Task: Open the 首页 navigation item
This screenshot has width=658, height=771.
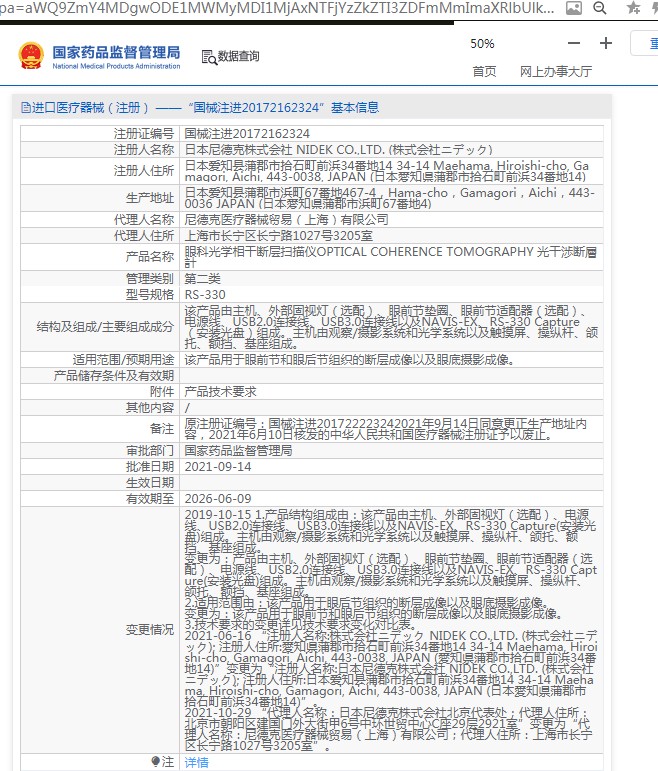Action: (x=484, y=72)
